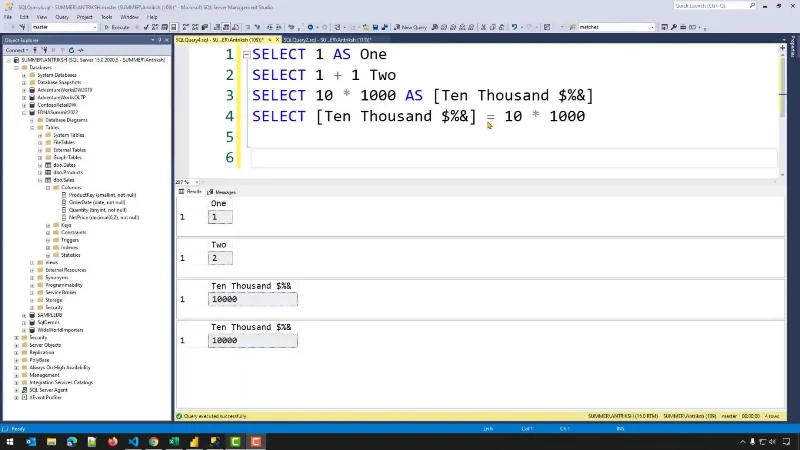The width and height of the screenshot is (800, 450).
Task: Select the first result cell 10000 under Ten Thousand
Action: click(253, 299)
